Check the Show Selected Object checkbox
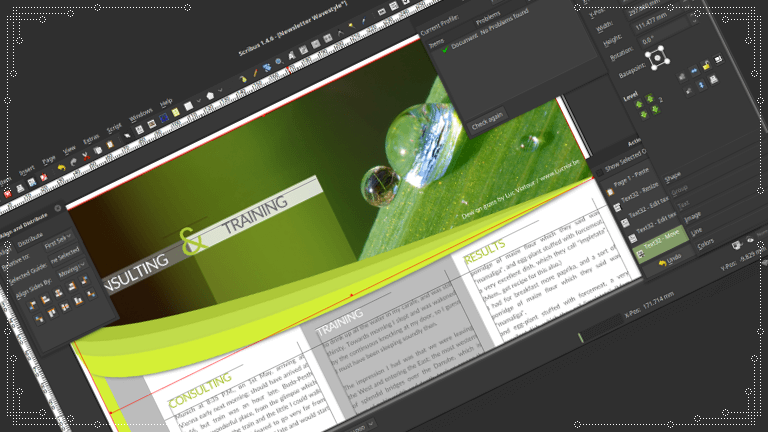 (600, 172)
